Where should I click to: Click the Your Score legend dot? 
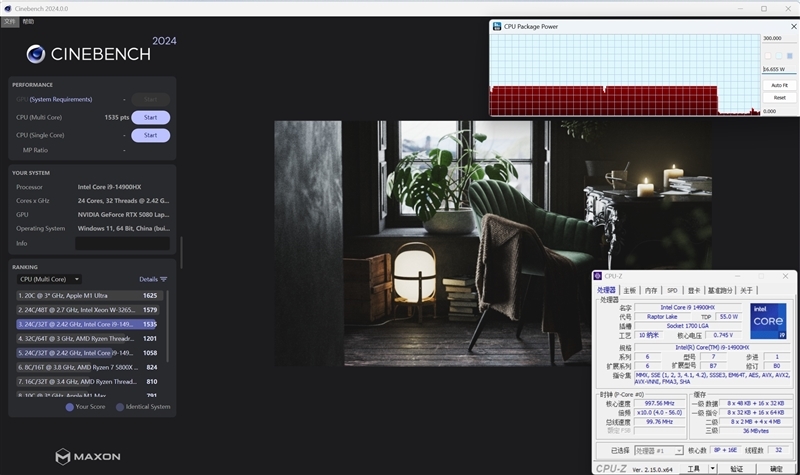pos(69,407)
